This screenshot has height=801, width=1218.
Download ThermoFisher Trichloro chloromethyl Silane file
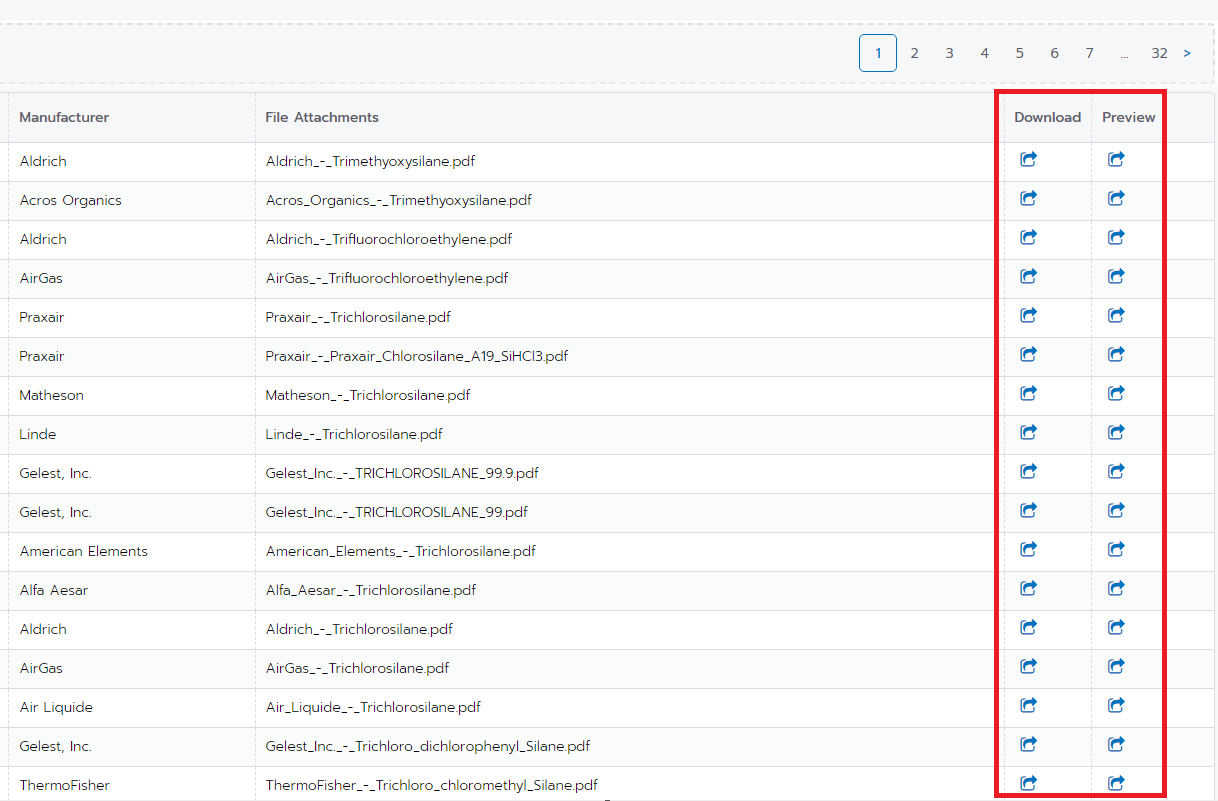[x=1028, y=783]
